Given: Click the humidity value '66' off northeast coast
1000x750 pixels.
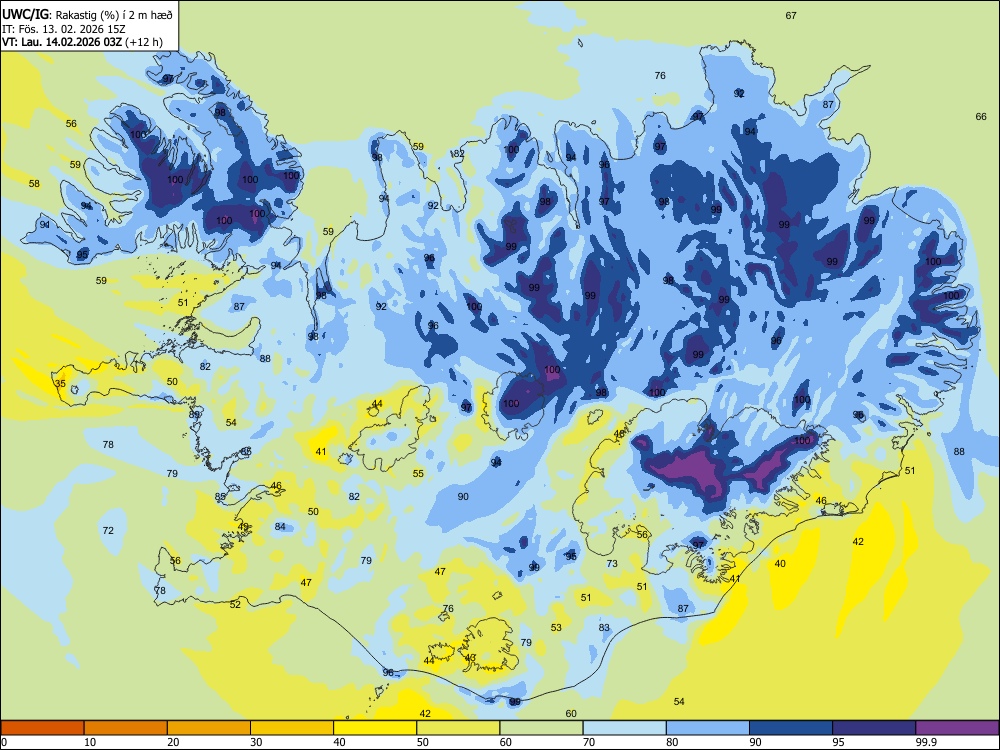Looking at the screenshot, I should (981, 116).
